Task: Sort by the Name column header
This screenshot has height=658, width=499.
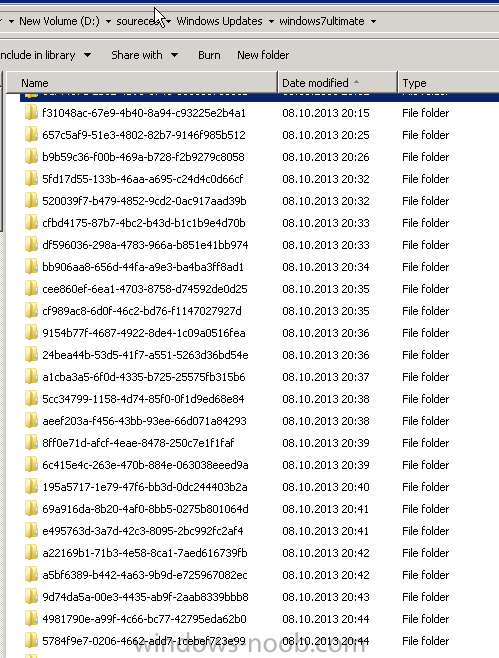Action: point(142,83)
